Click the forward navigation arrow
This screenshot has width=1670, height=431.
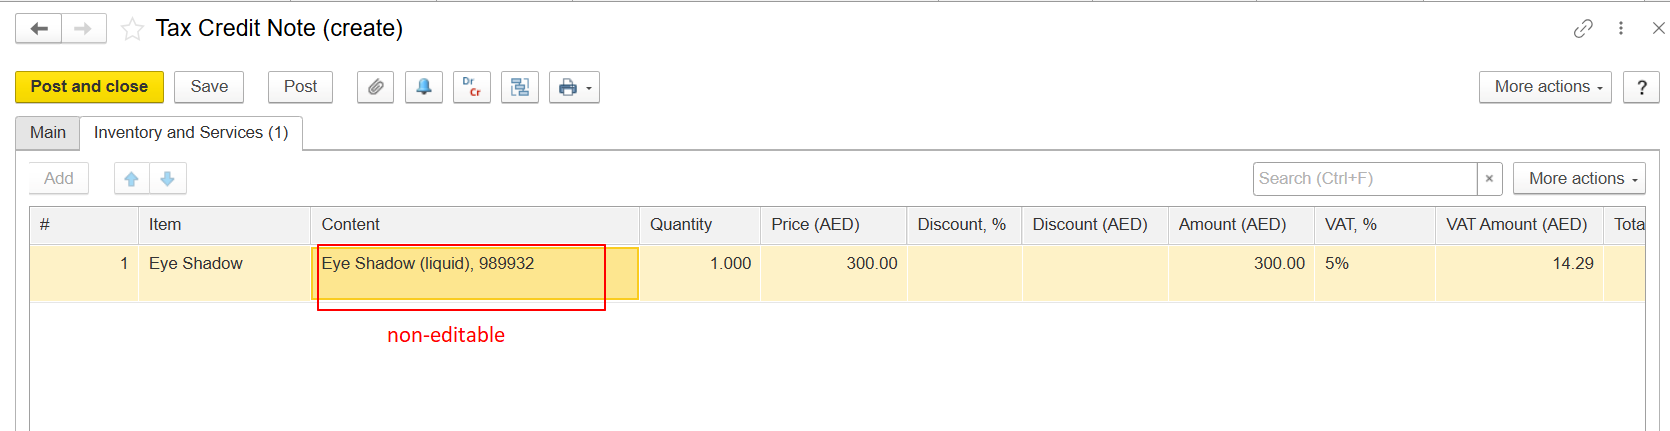click(84, 29)
